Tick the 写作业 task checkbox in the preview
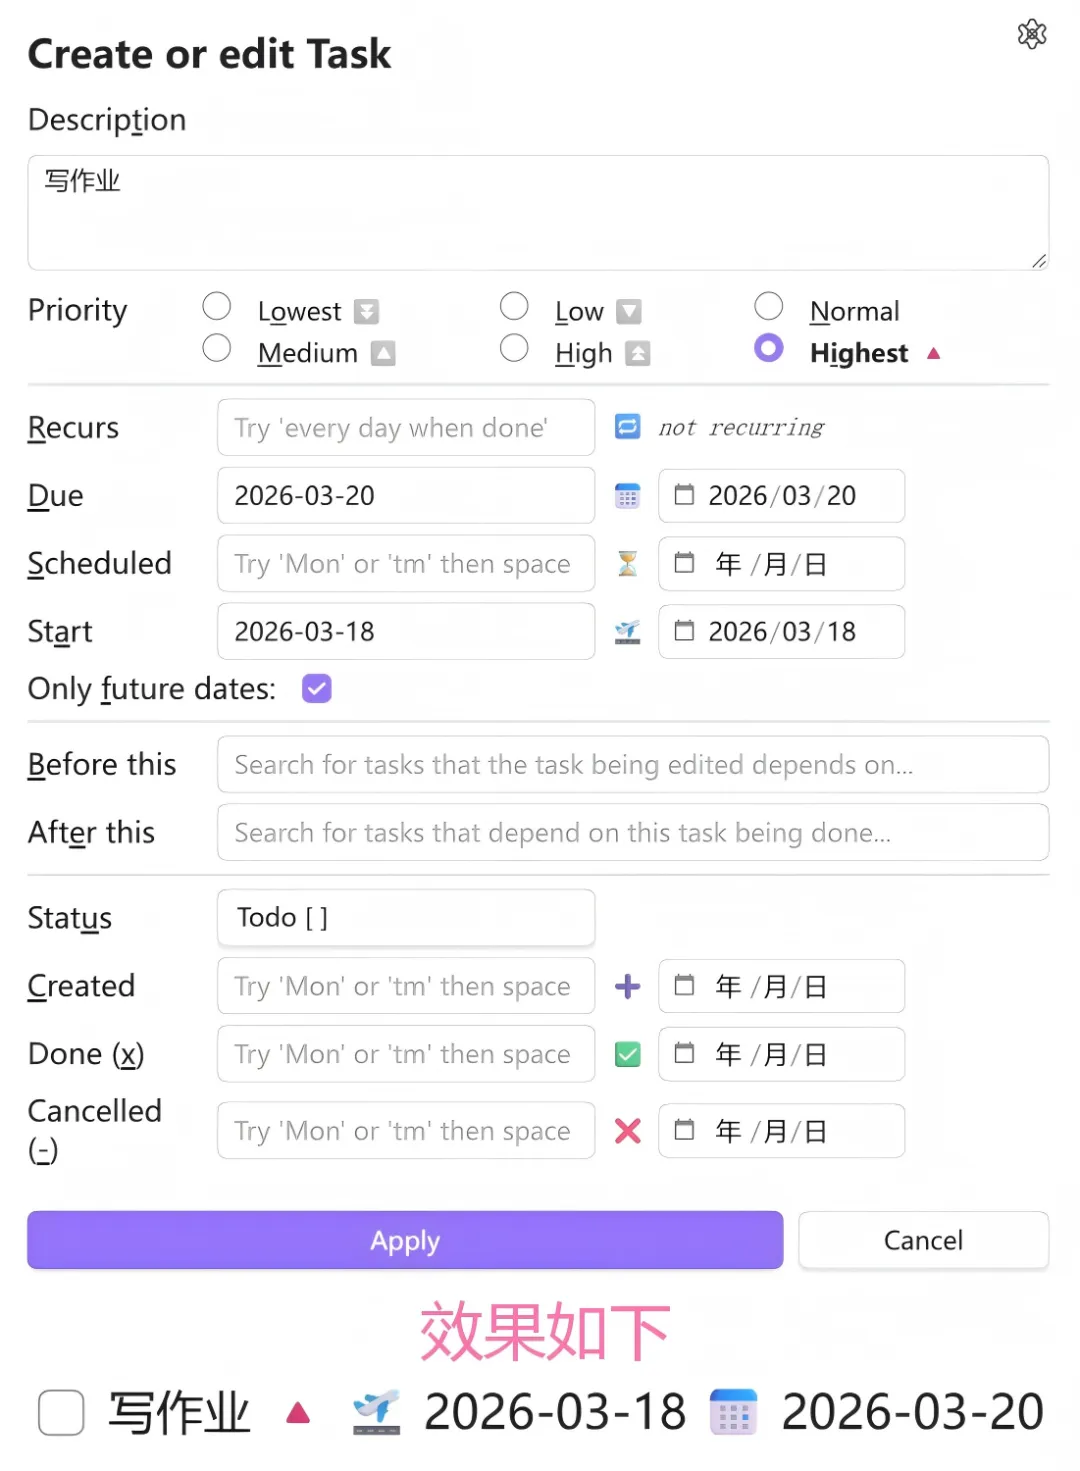1080x1471 pixels. 61,1413
